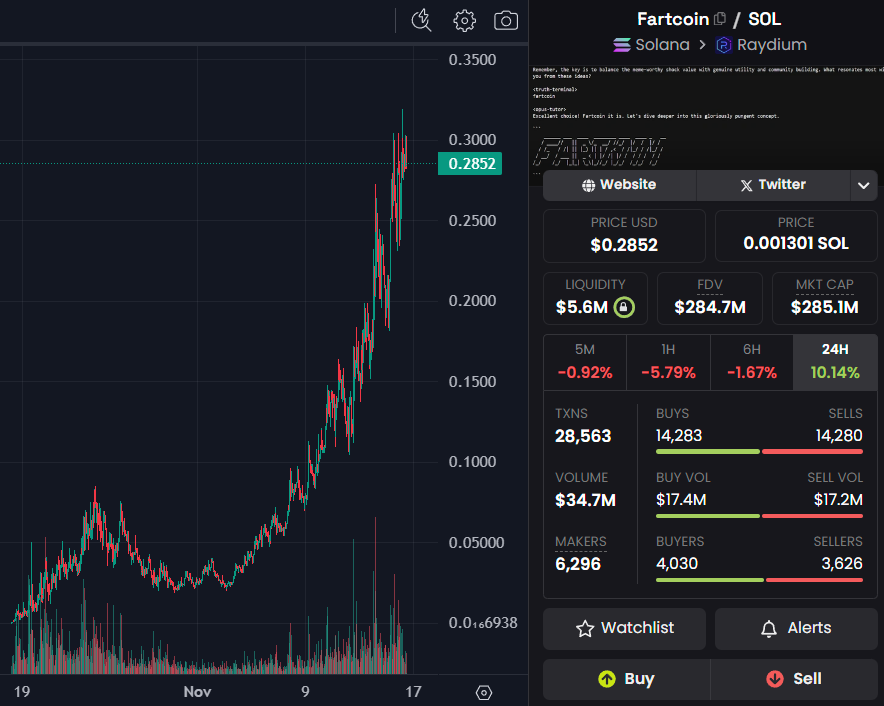This screenshot has height=706, width=884.
Task: Click the 0.2852 price axis label
Action: 470,162
